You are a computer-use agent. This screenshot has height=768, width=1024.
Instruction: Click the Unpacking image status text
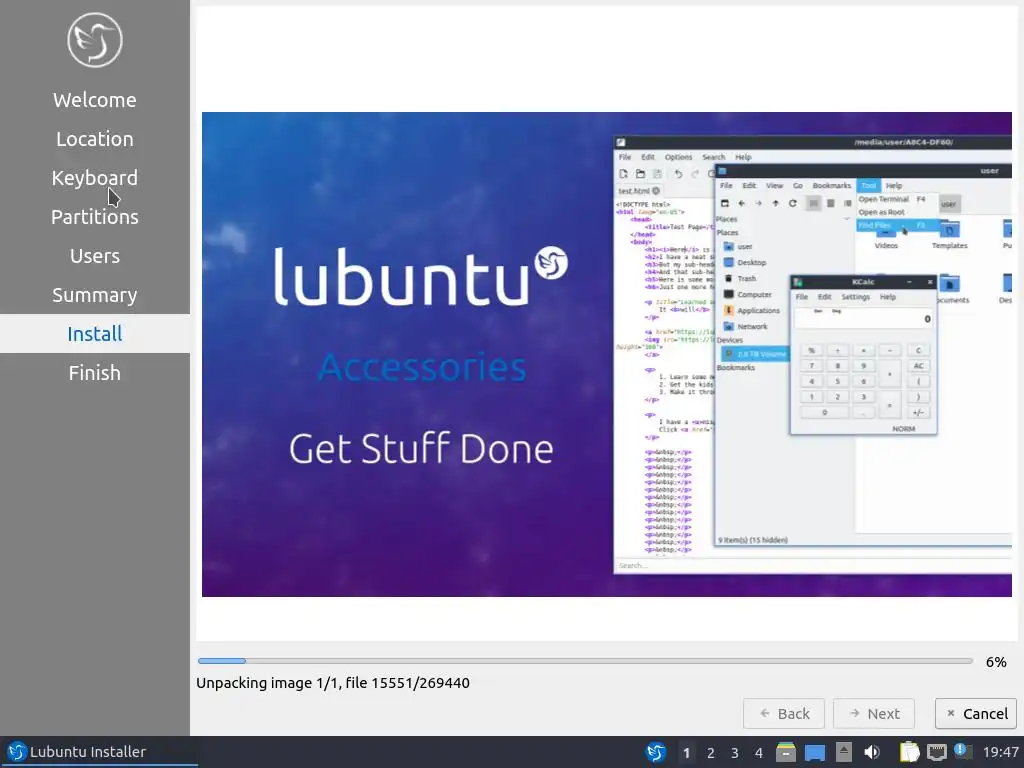pos(333,682)
